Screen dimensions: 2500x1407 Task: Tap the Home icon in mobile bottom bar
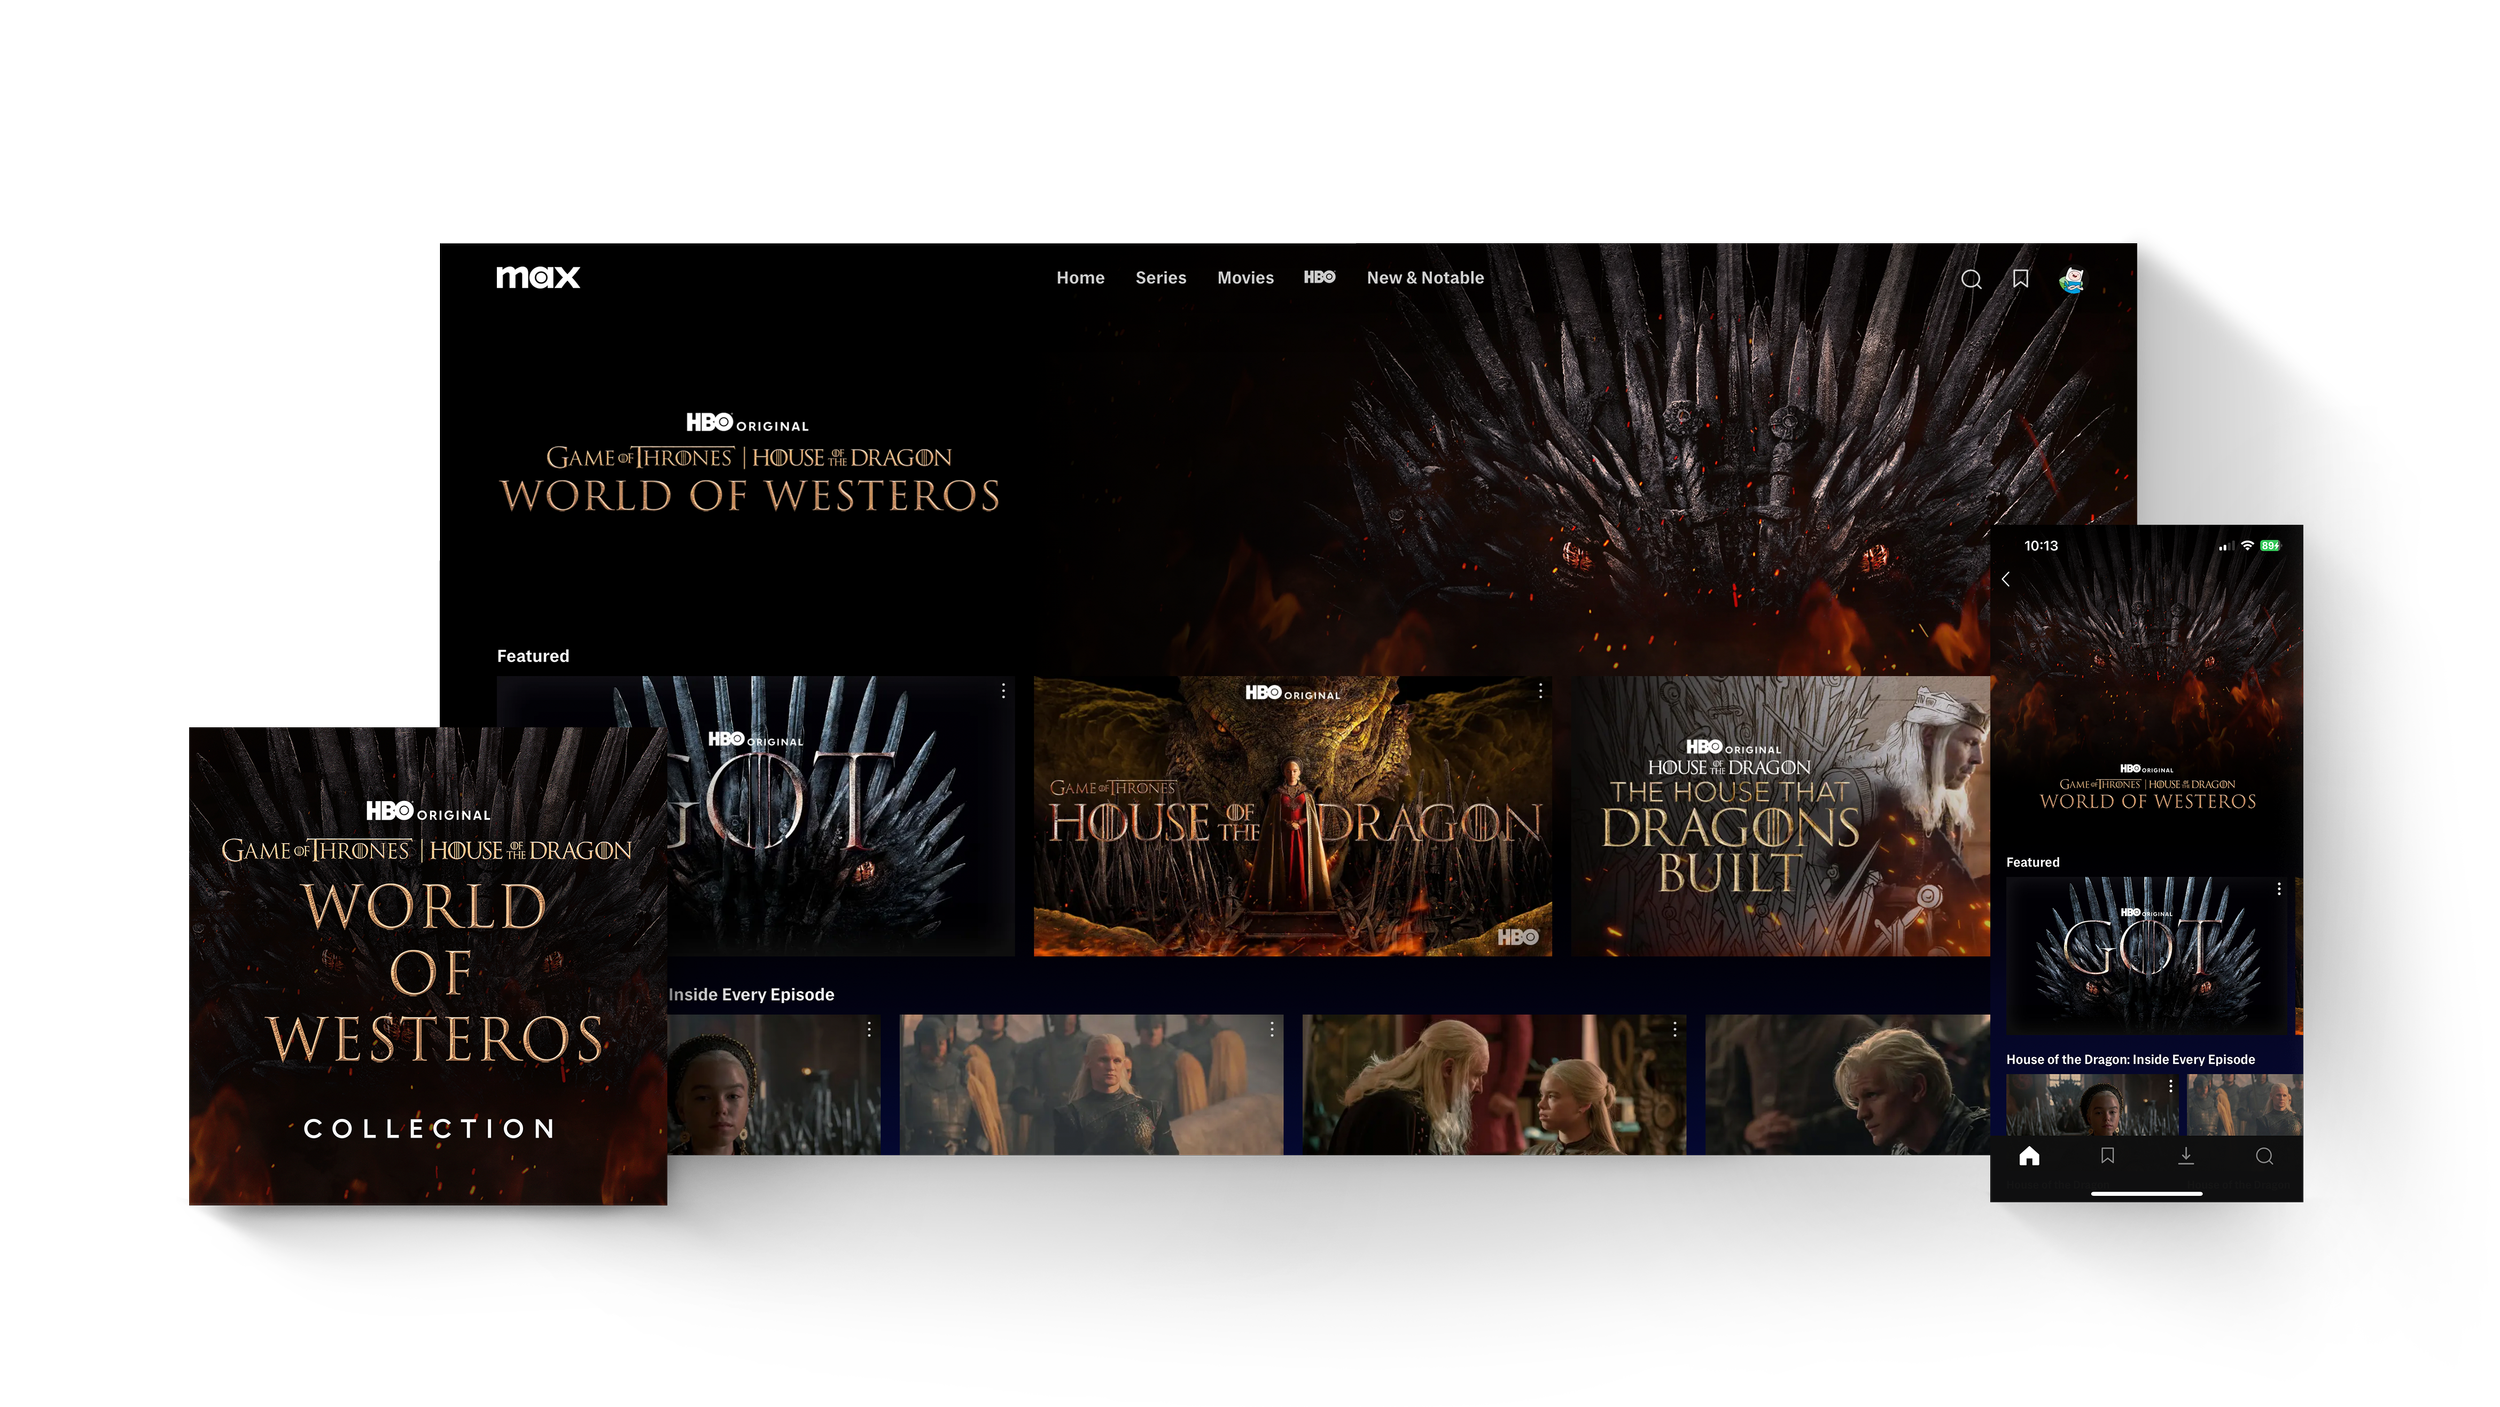click(x=2029, y=1156)
